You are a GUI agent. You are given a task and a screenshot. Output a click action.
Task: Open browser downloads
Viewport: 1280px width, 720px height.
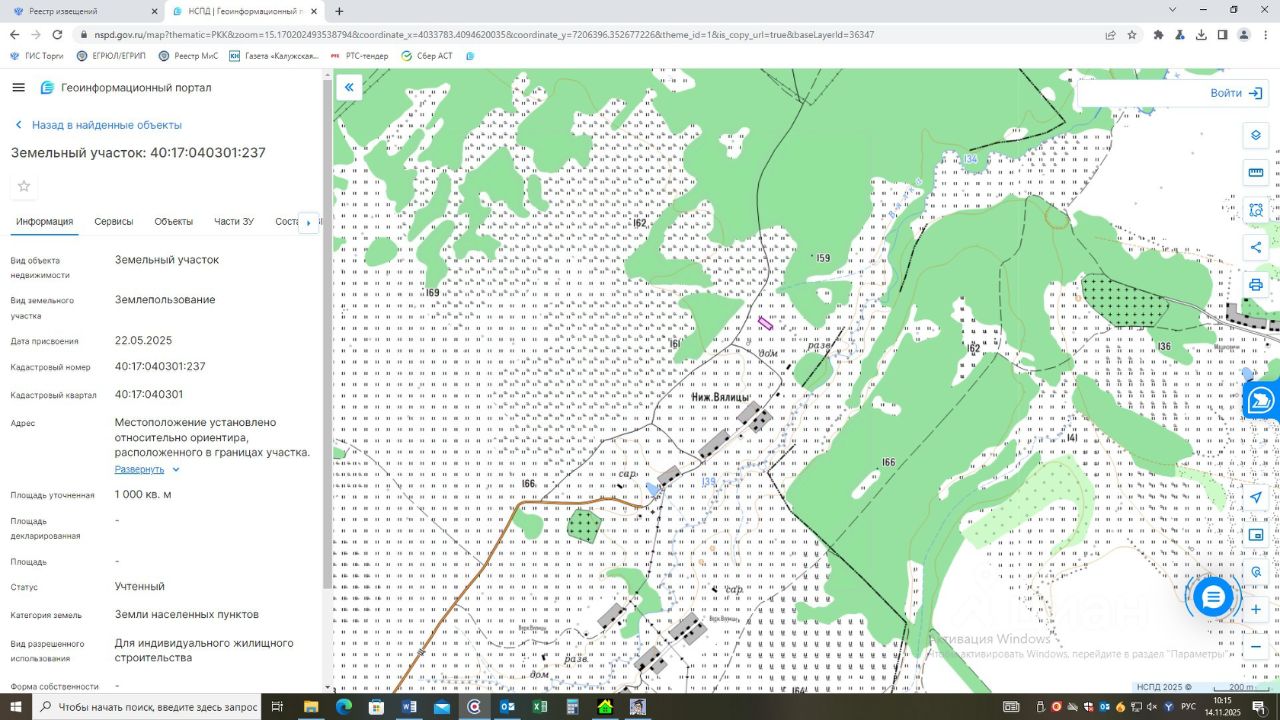pyautogui.click(x=1201, y=34)
